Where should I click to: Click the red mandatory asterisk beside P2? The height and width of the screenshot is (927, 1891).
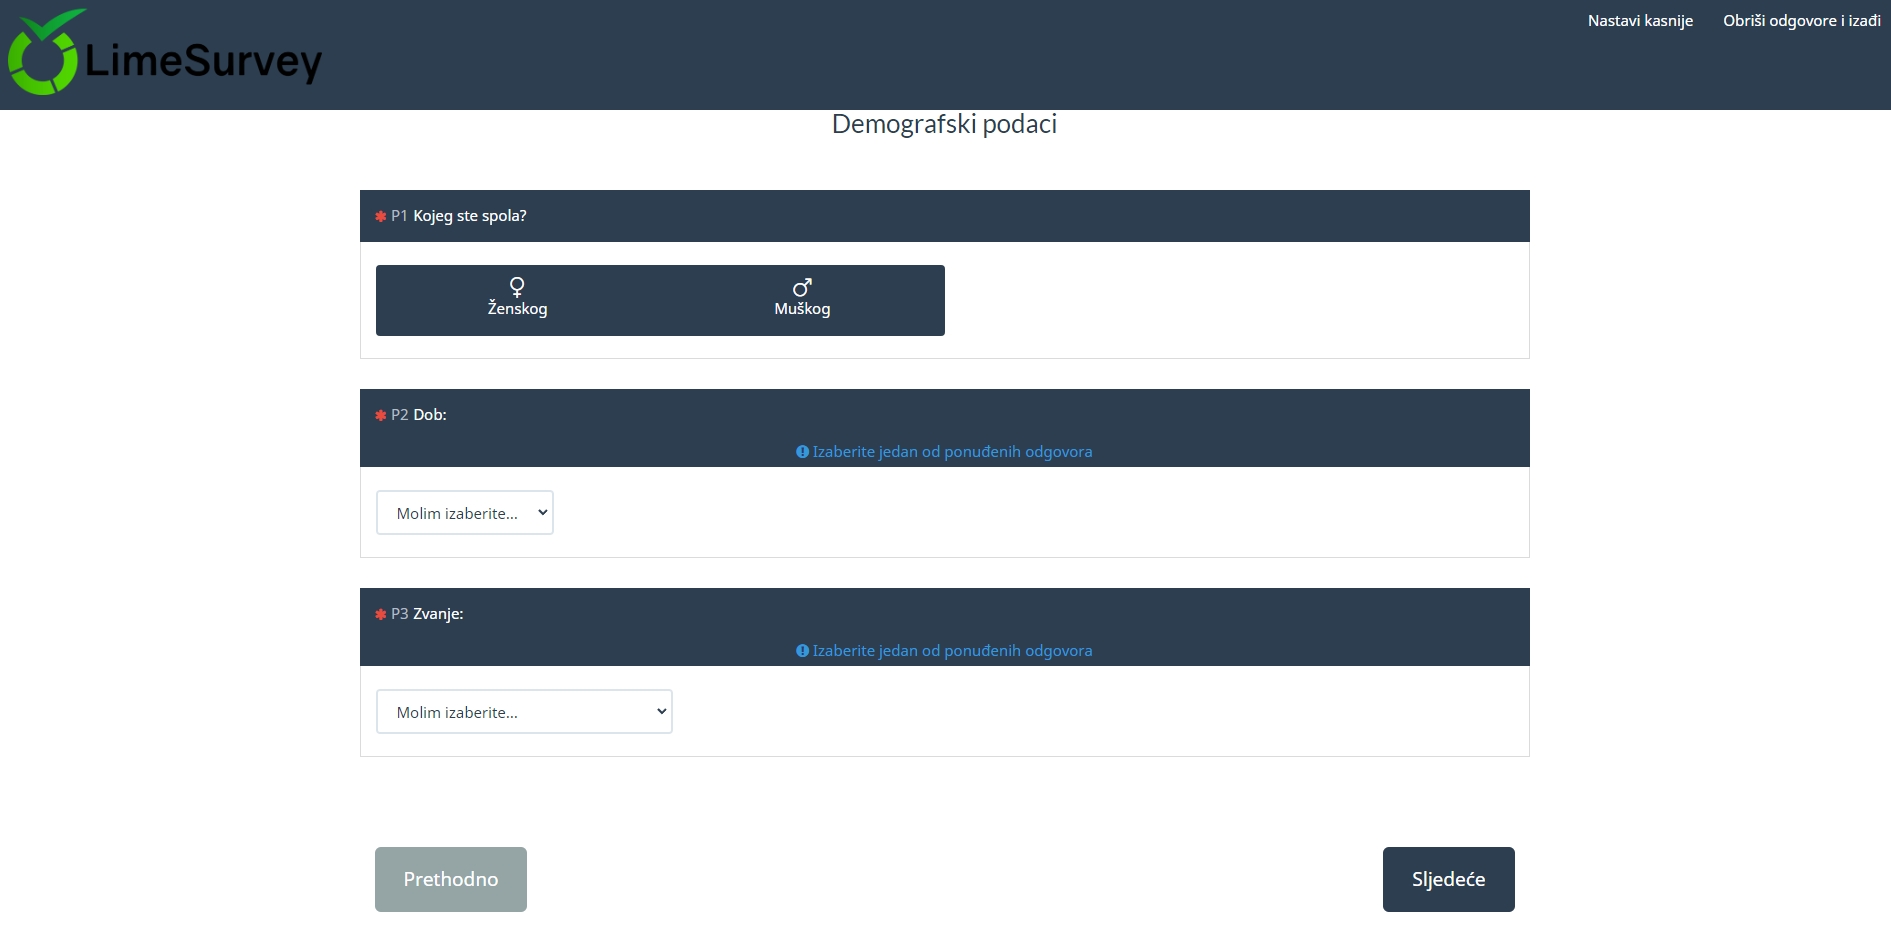pyautogui.click(x=380, y=415)
